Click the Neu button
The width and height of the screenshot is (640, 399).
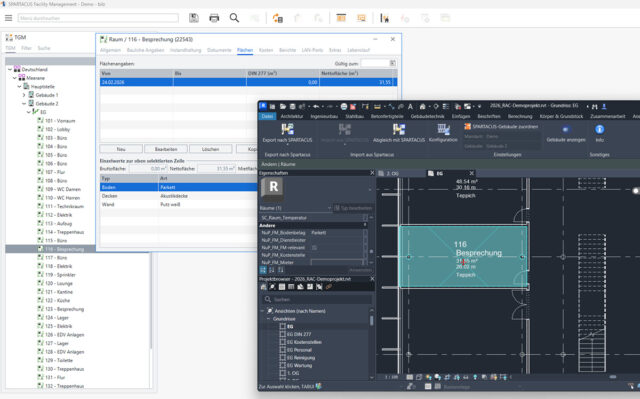pos(121,149)
